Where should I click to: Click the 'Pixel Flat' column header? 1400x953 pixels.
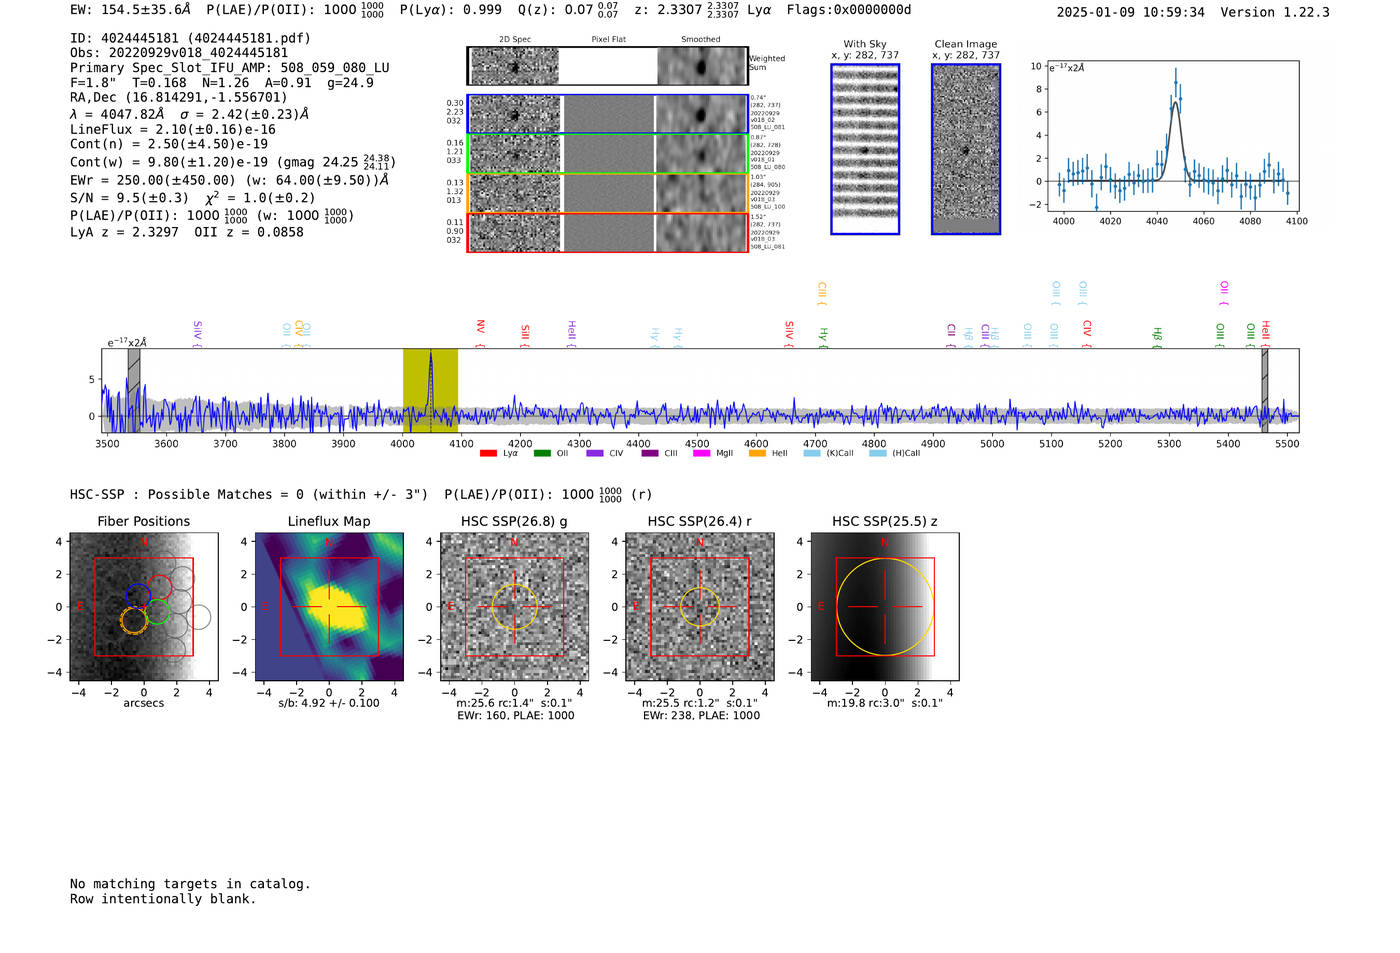tap(608, 40)
